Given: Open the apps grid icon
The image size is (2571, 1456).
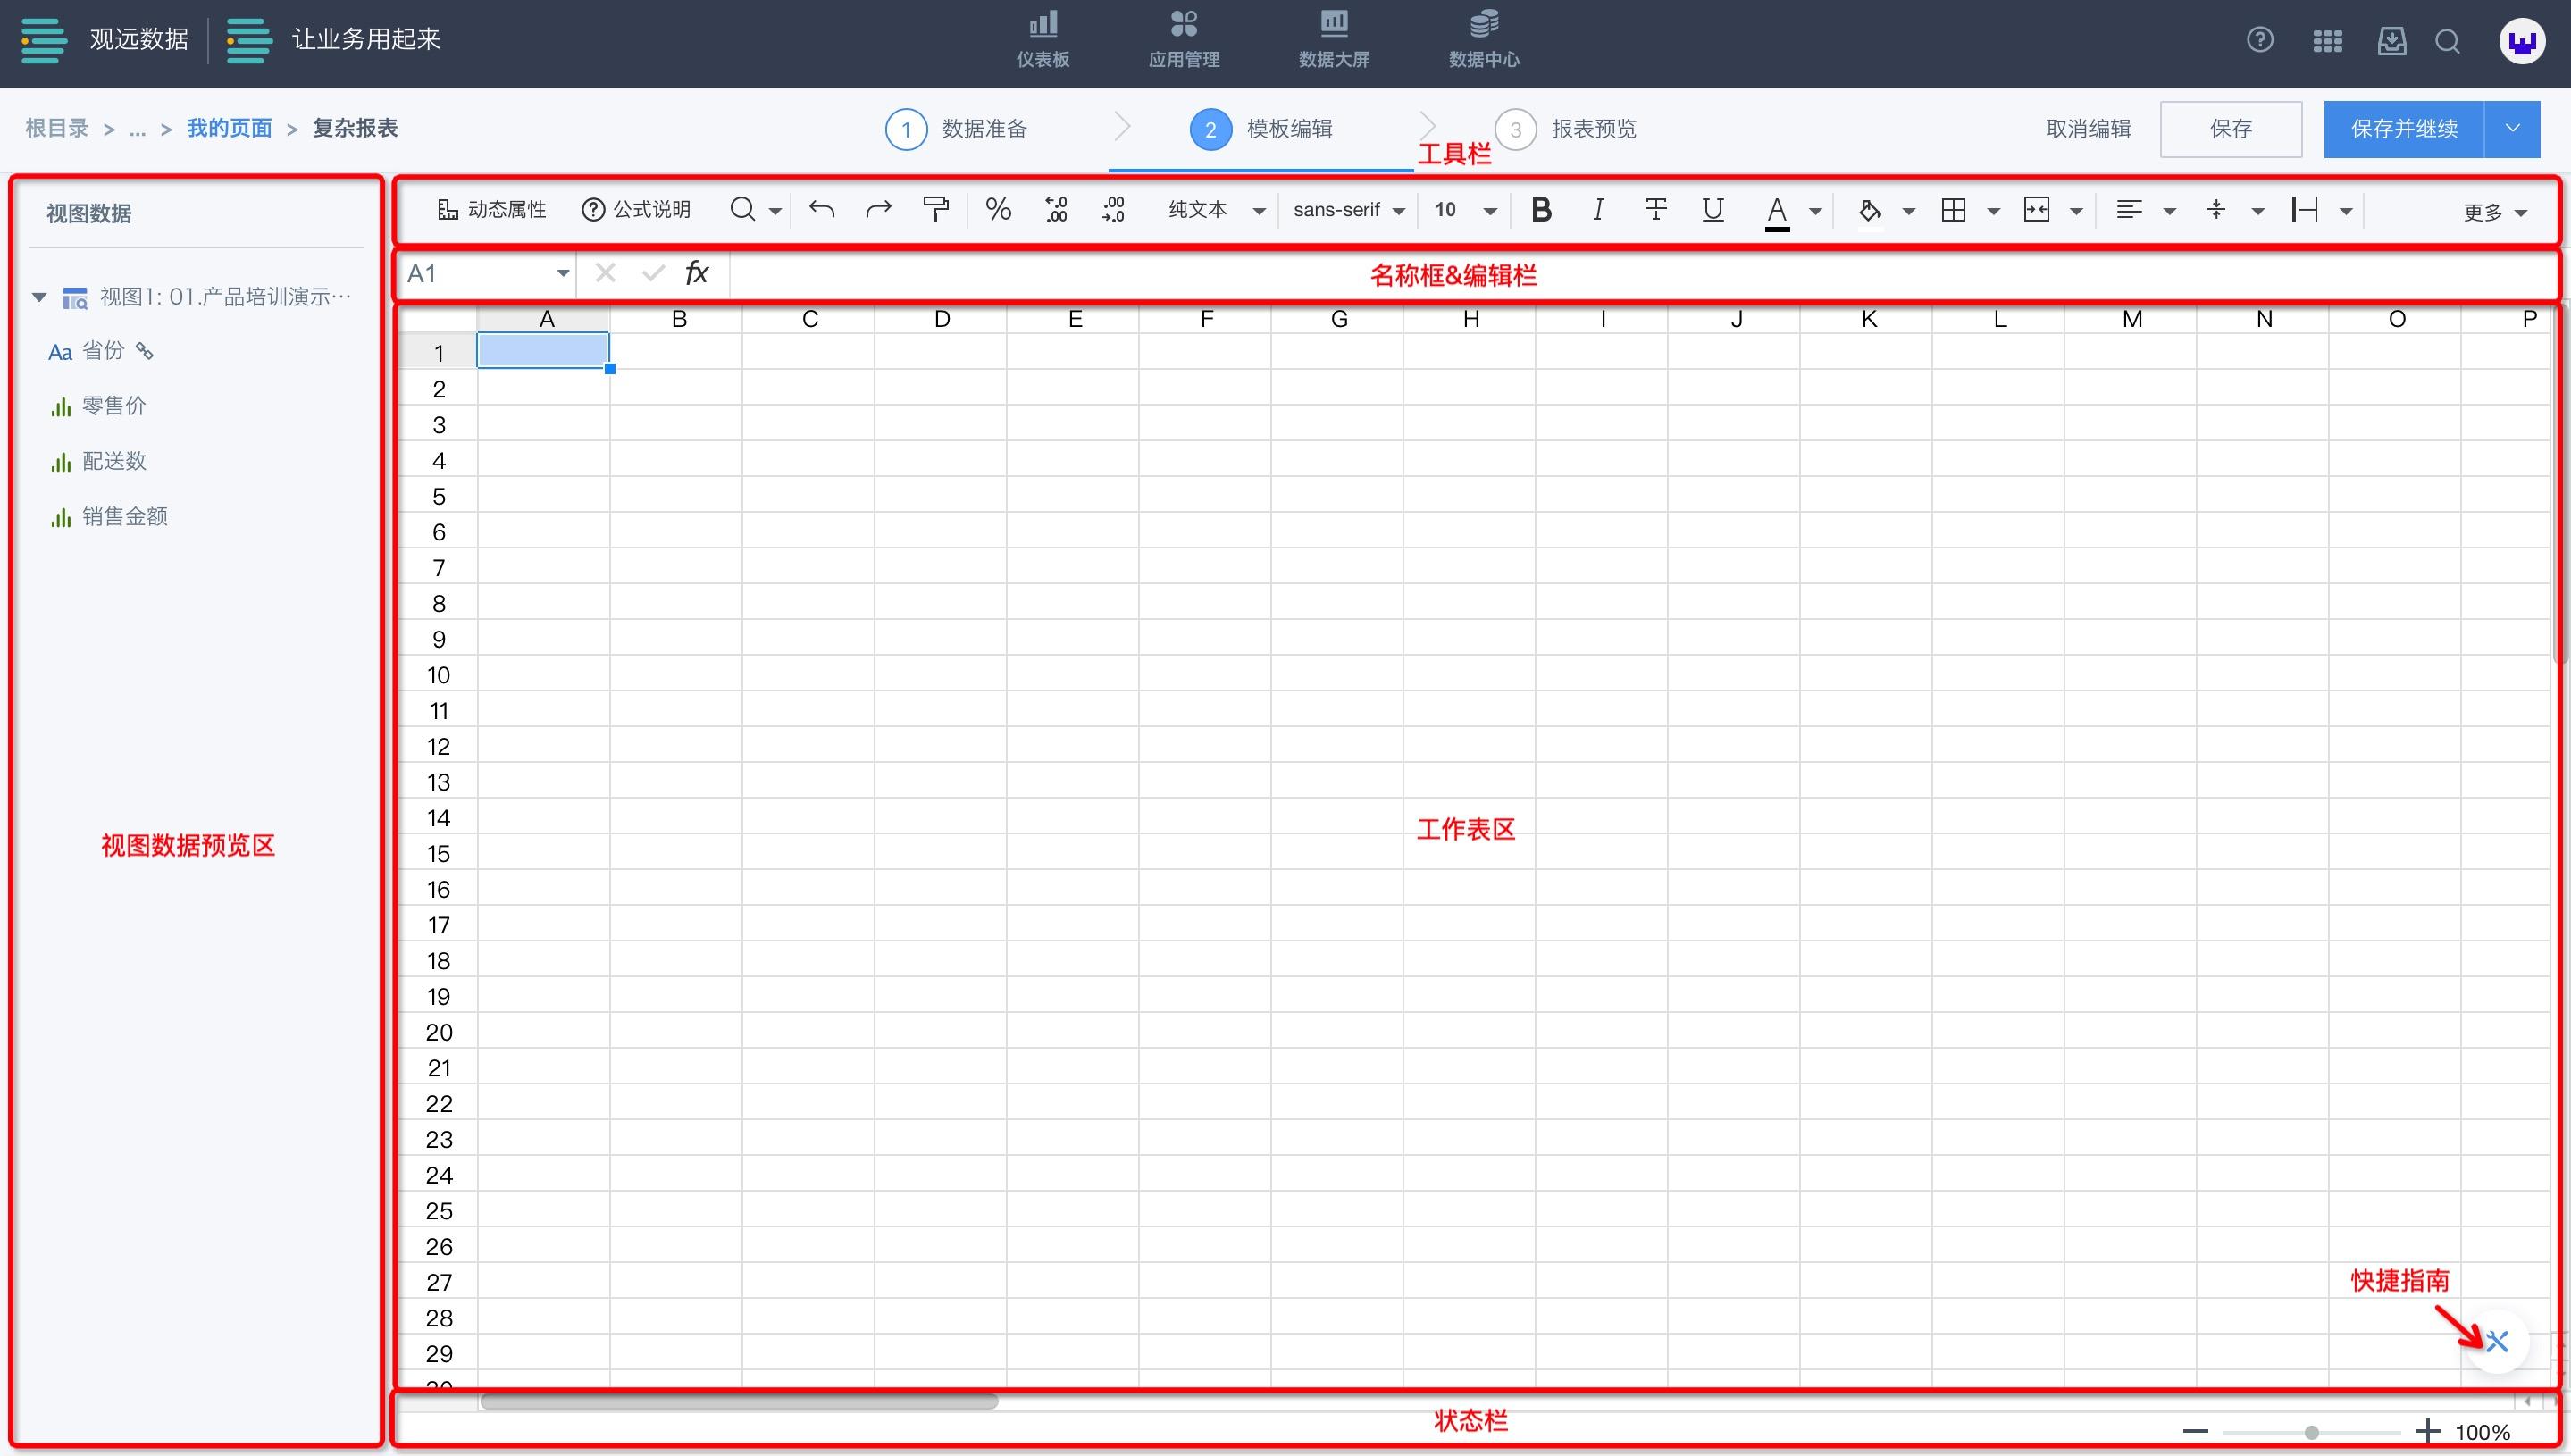Looking at the screenshot, I should [2328, 41].
